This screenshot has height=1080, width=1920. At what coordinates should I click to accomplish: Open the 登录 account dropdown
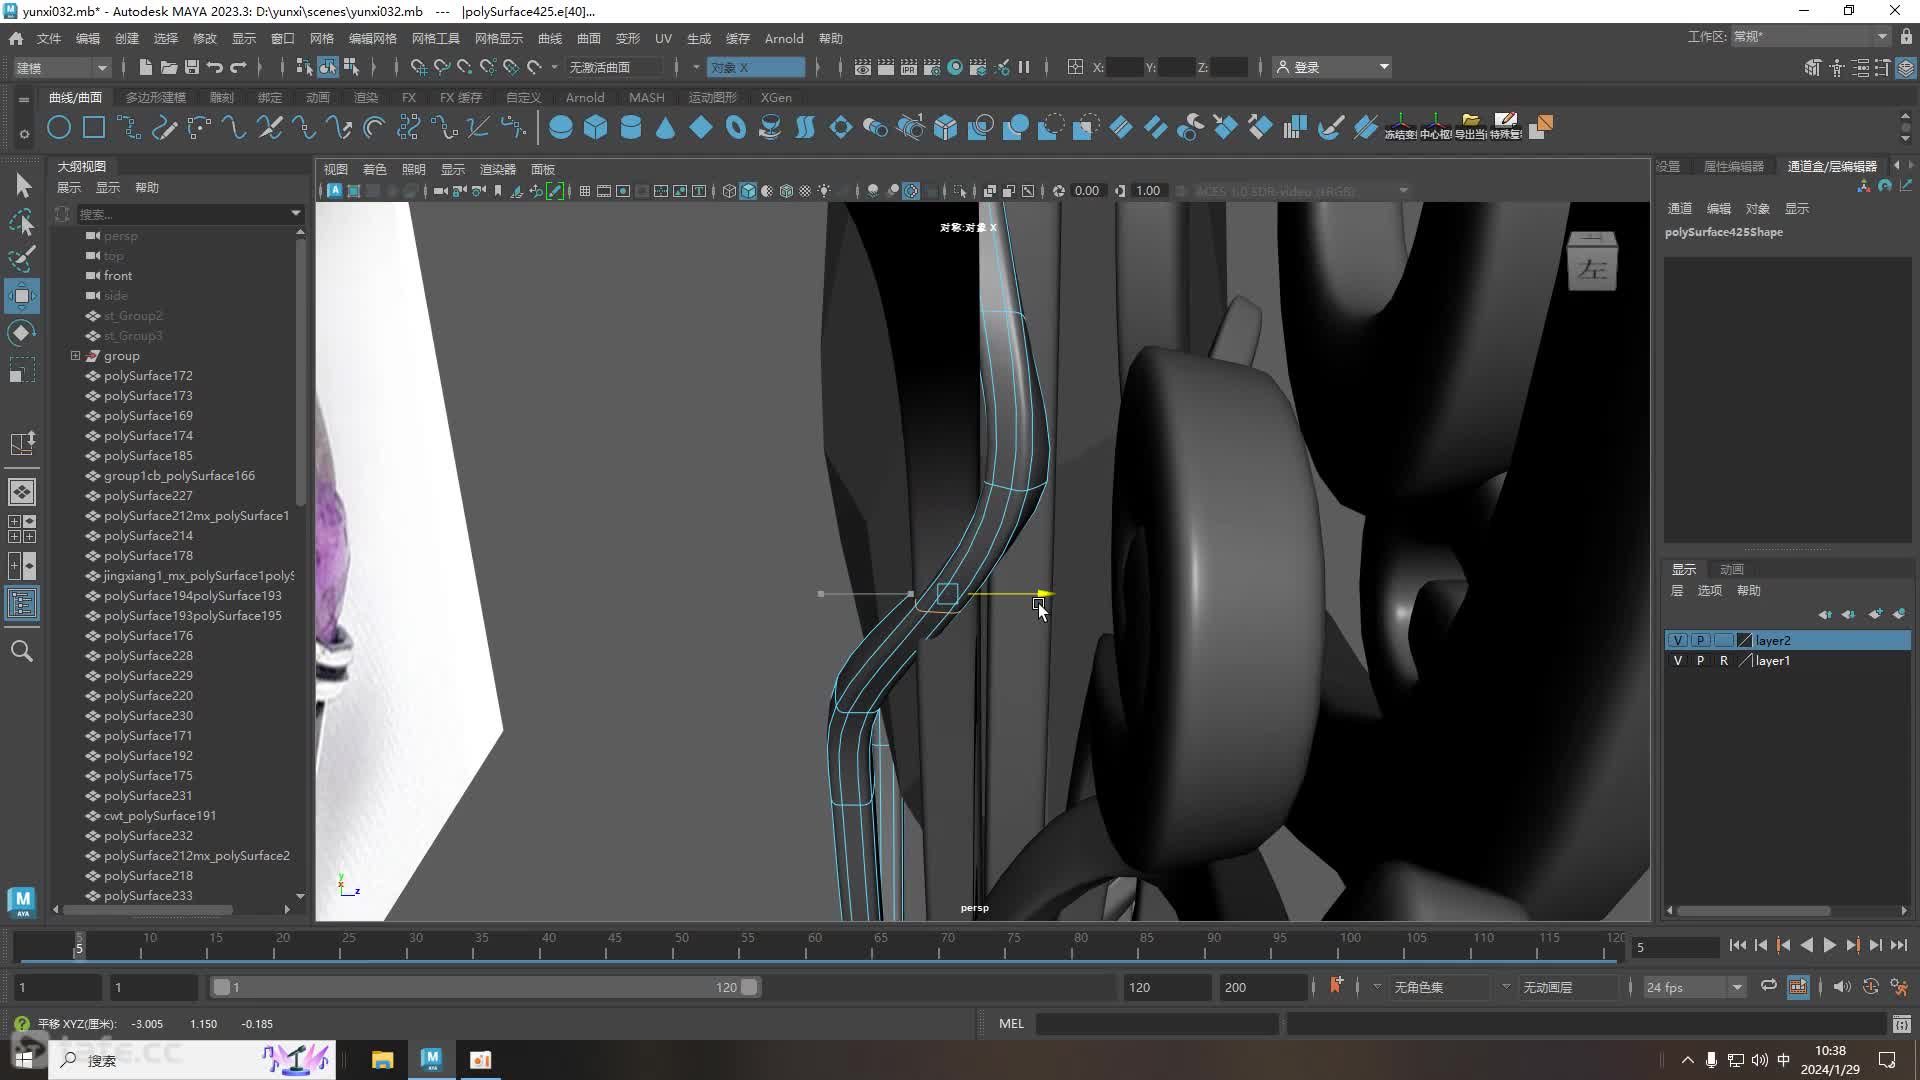click(x=1333, y=67)
